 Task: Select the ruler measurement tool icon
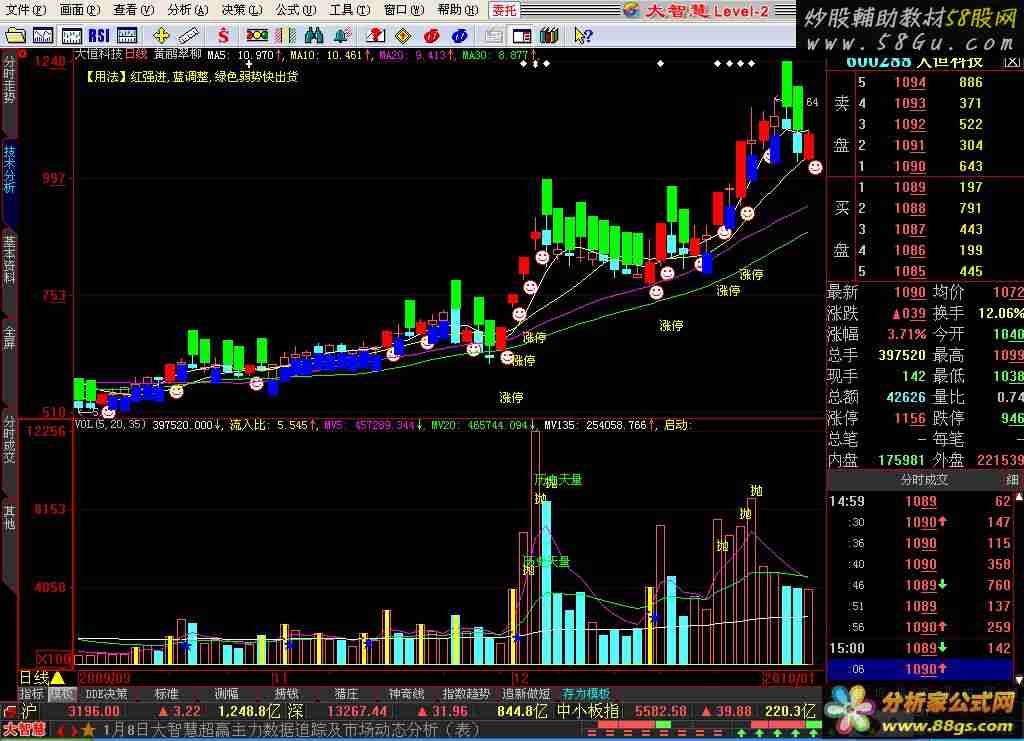[x=188, y=35]
